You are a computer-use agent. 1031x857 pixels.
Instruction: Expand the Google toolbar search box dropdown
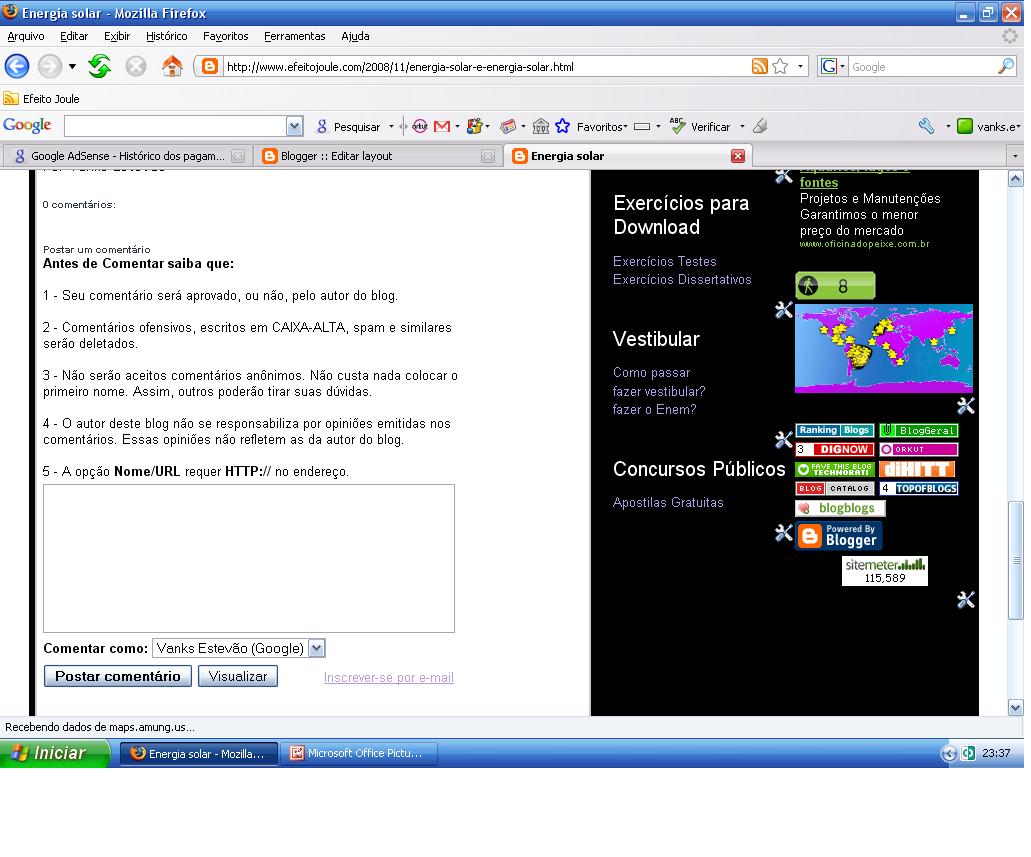point(295,126)
